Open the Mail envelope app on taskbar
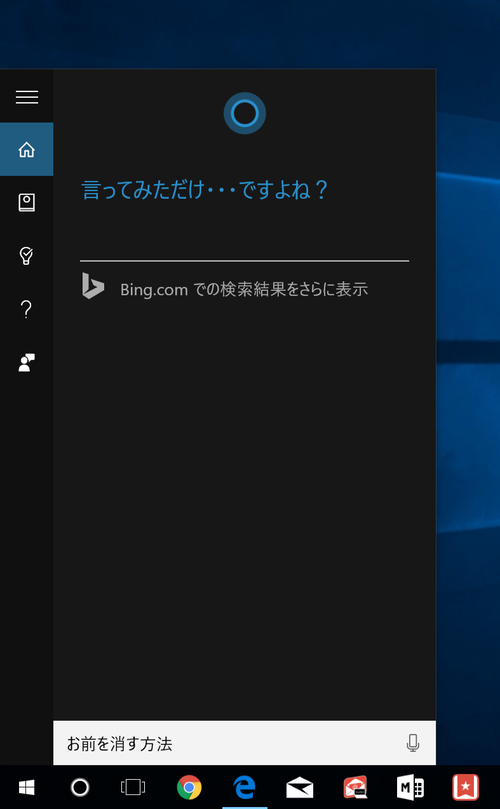 tap(300, 788)
